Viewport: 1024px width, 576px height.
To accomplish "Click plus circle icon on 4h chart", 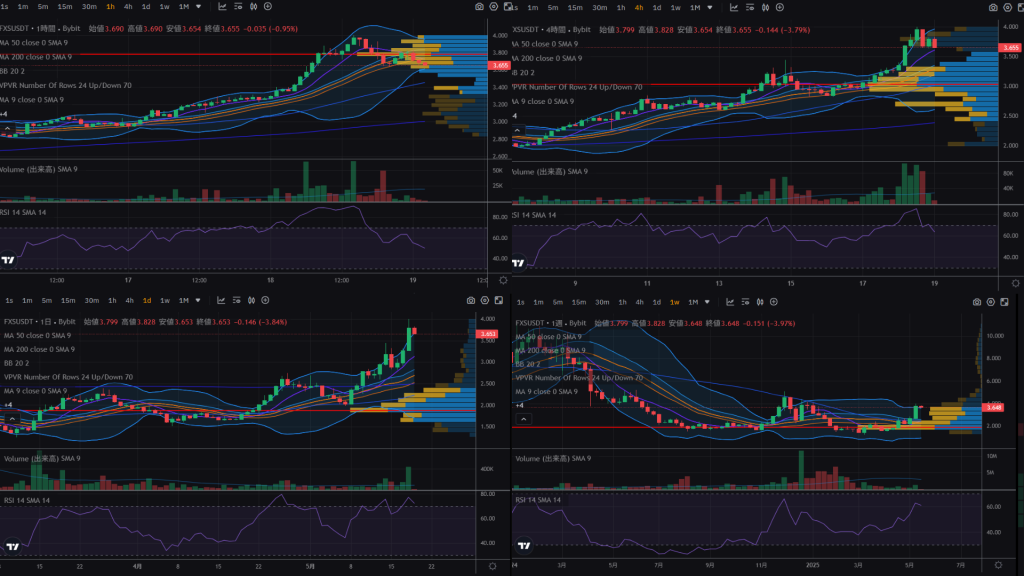I will point(780,8).
